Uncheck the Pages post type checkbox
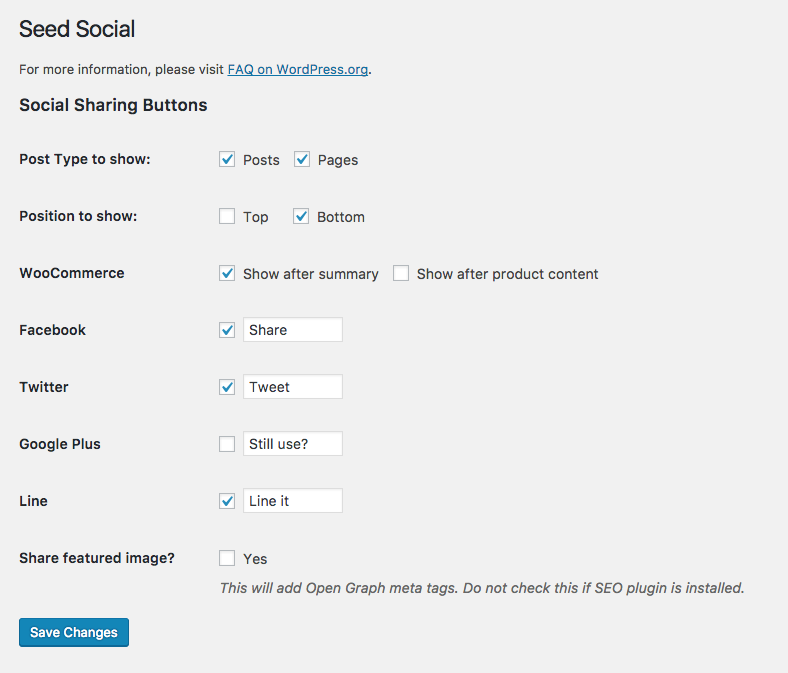Image resolution: width=788 pixels, height=673 pixels. [302, 159]
